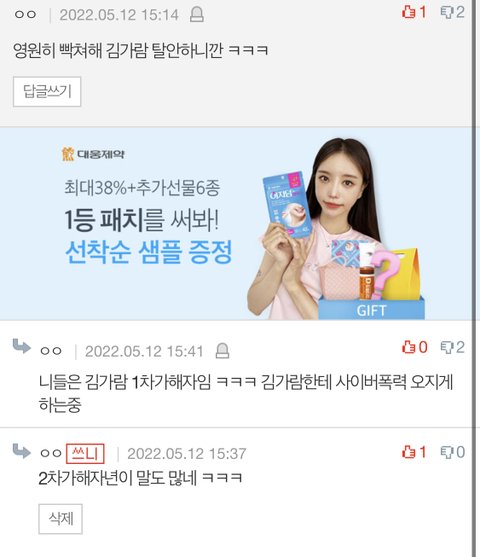The image size is (480, 557).
Task: Click the 2022.05.12 15:37 timestamp
Action: (187, 454)
